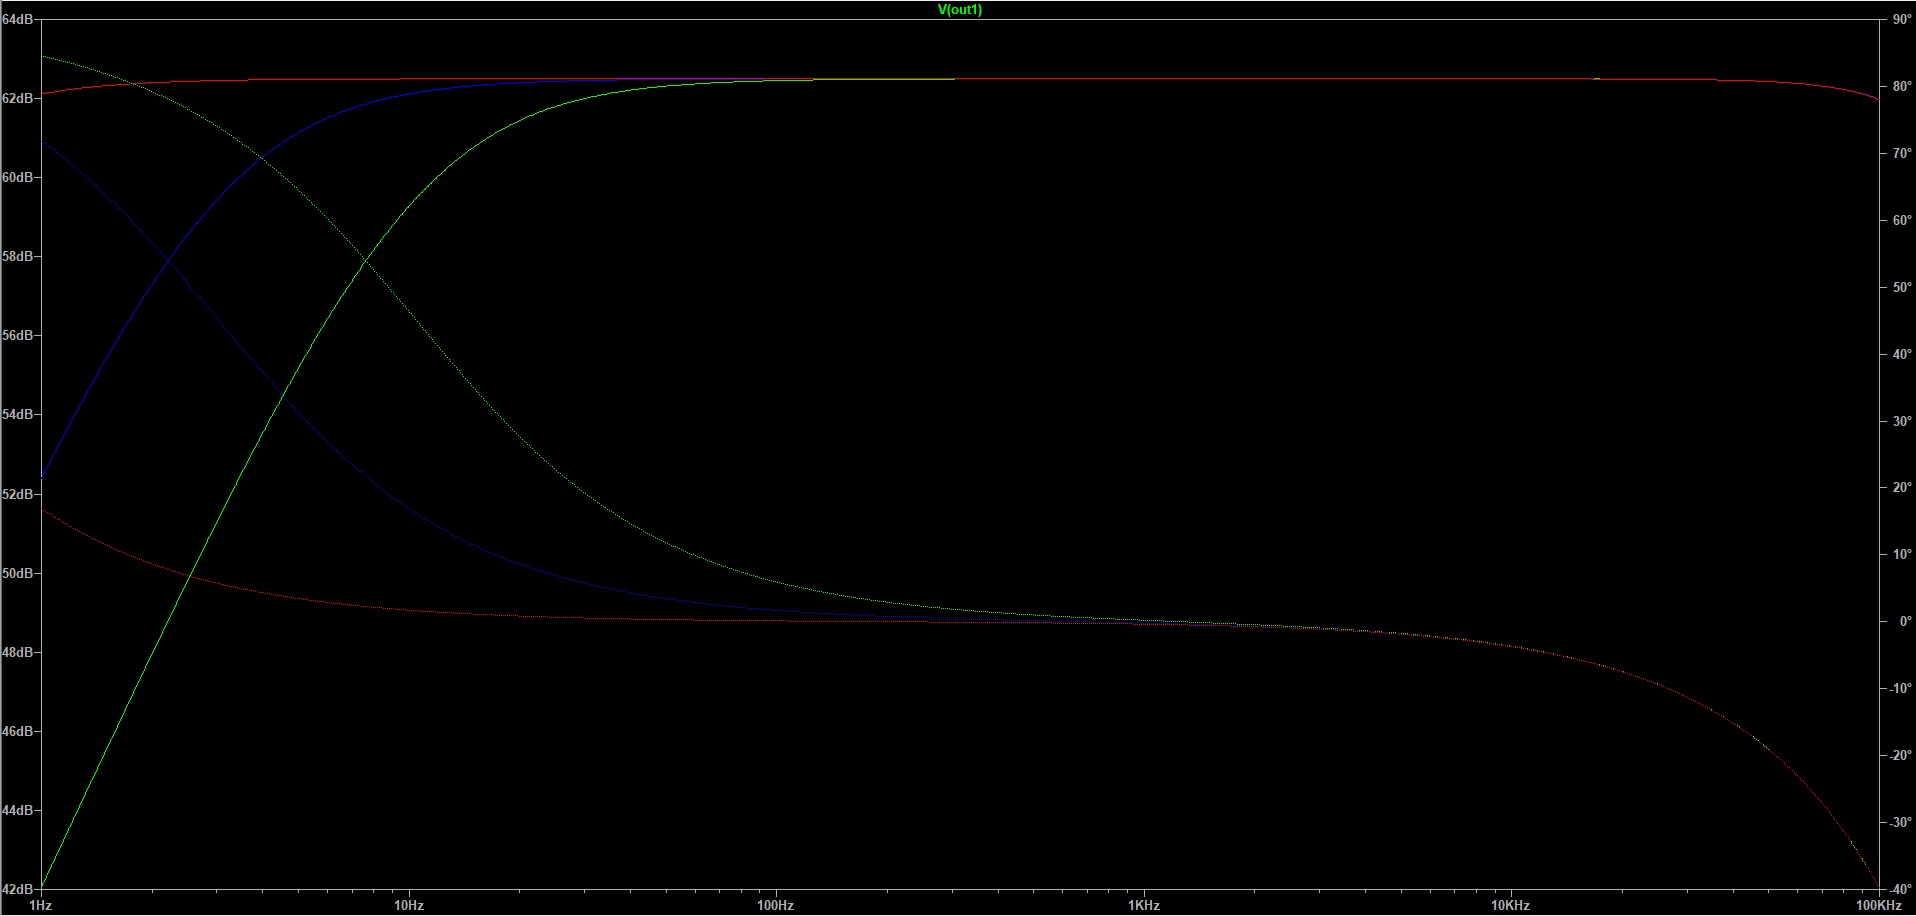Viewport: 1916px width, 916px height.
Task: Select the 70° phase axis tick
Action: (x=1901, y=153)
